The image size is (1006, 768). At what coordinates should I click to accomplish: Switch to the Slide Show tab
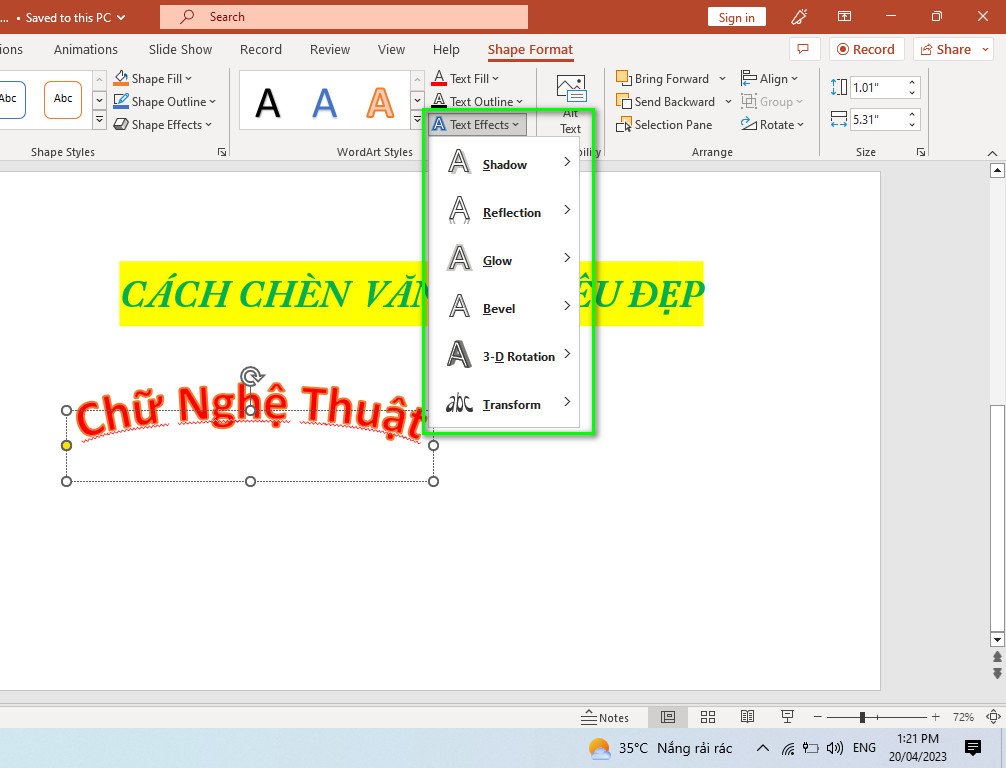(180, 49)
